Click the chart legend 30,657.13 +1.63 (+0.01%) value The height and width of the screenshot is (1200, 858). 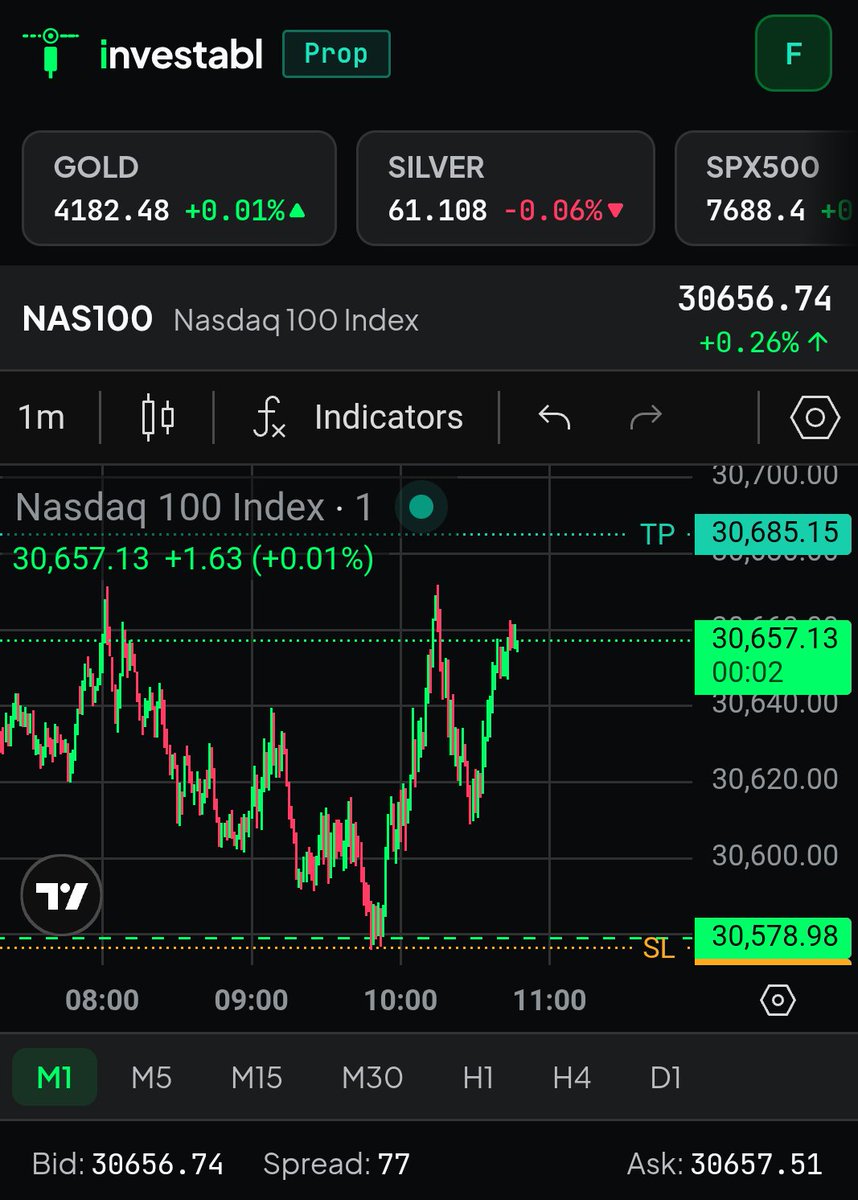193,558
